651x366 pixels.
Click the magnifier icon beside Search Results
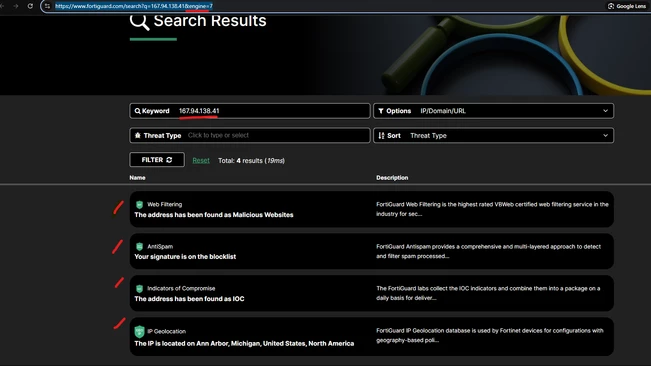point(140,21)
